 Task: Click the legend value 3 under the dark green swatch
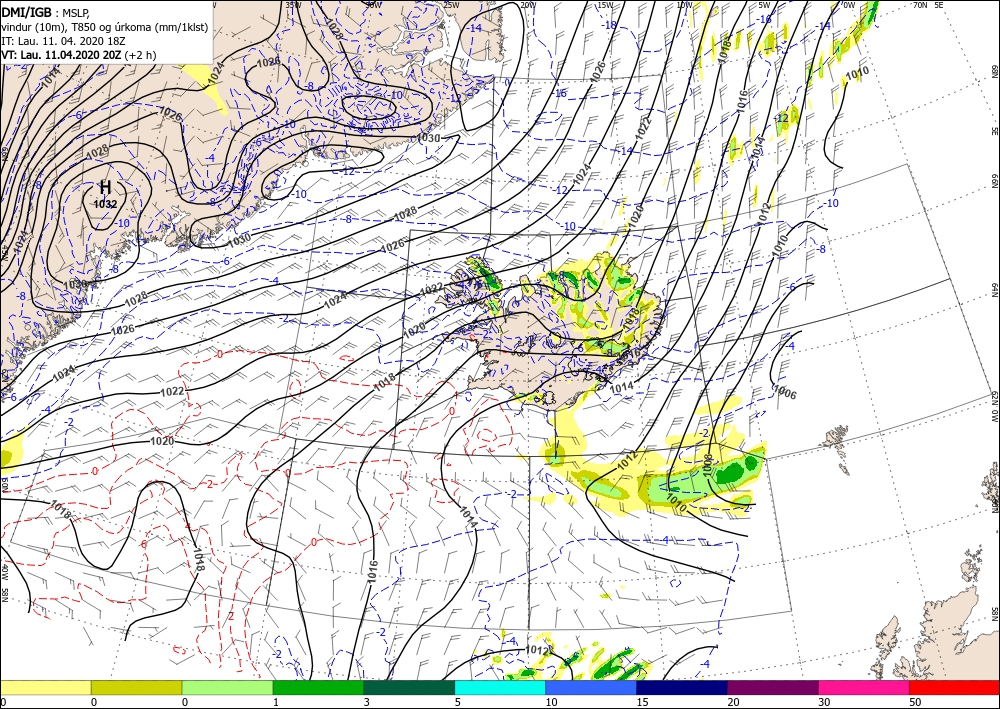(x=367, y=702)
